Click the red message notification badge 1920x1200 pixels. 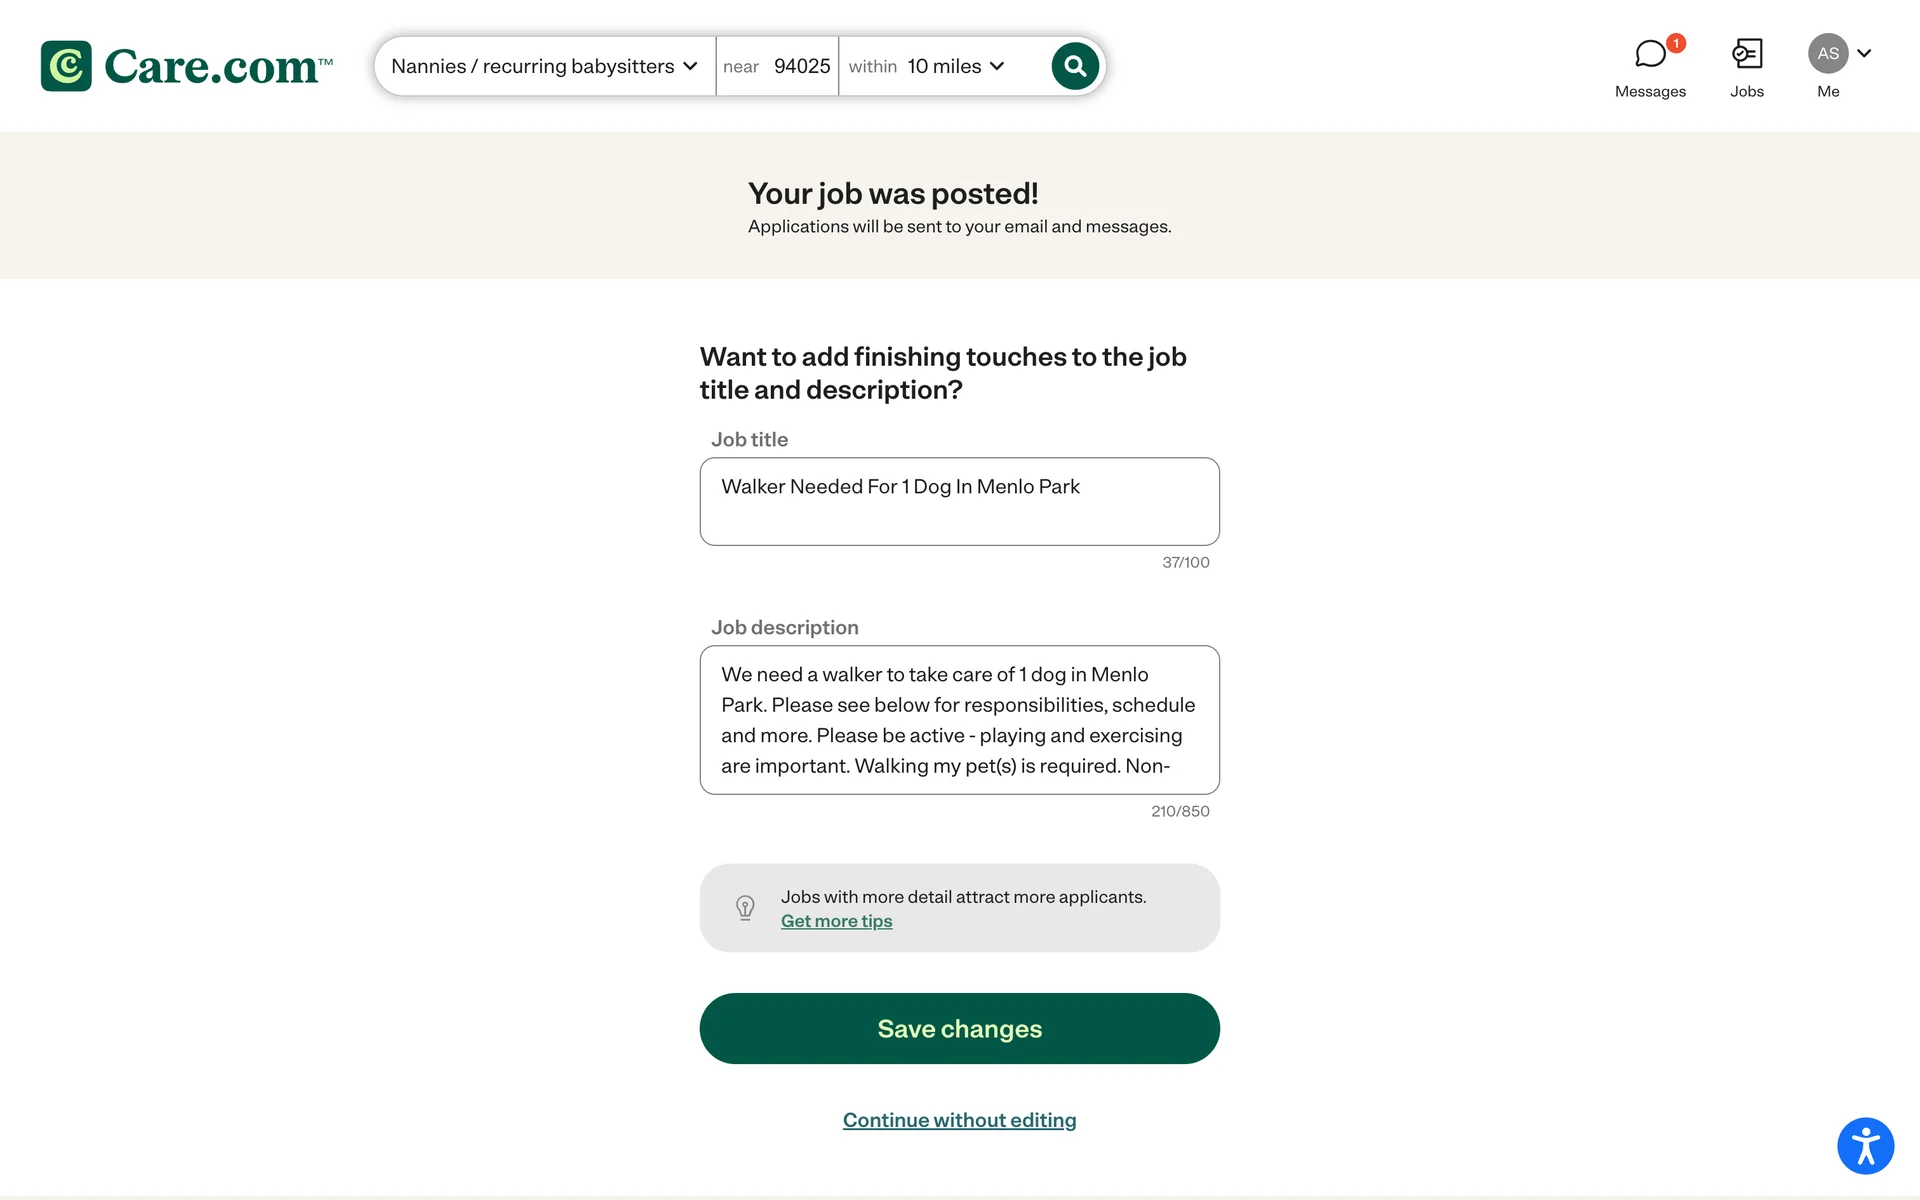[1676, 43]
